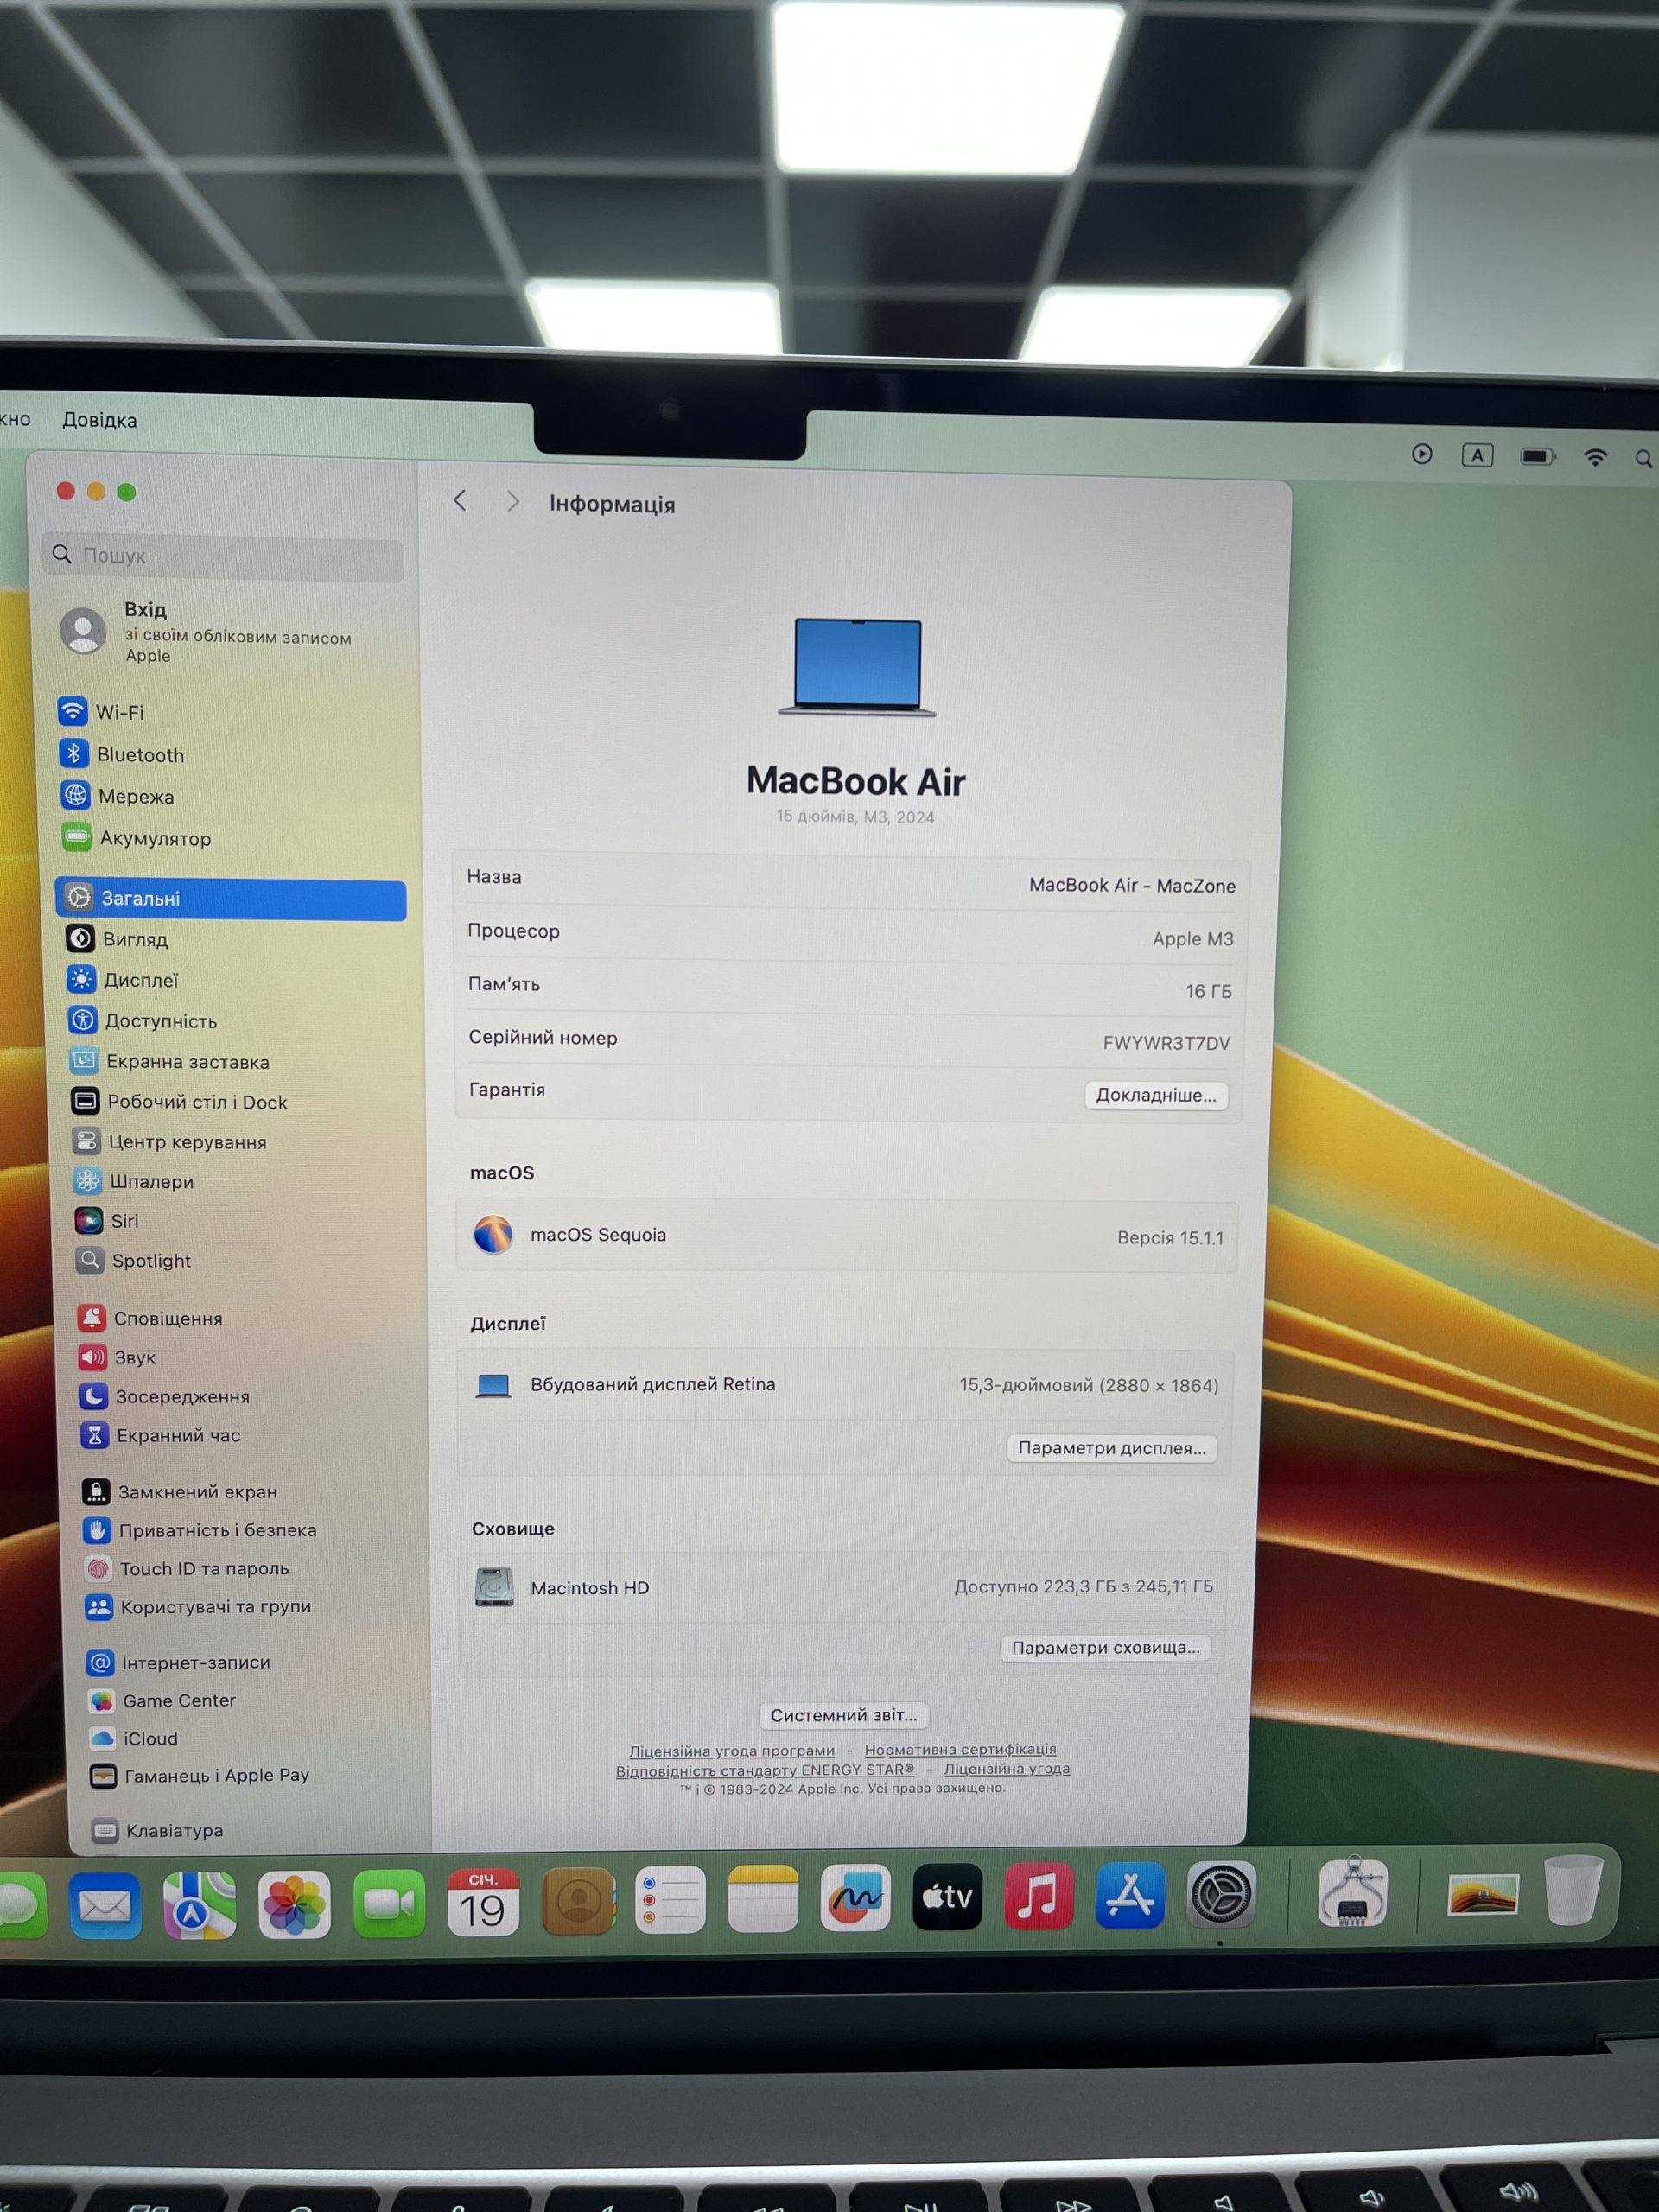The height and width of the screenshot is (2212, 1659).
Task: Click serial number FWYWR3T7DV
Action: coord(1166,1043)
